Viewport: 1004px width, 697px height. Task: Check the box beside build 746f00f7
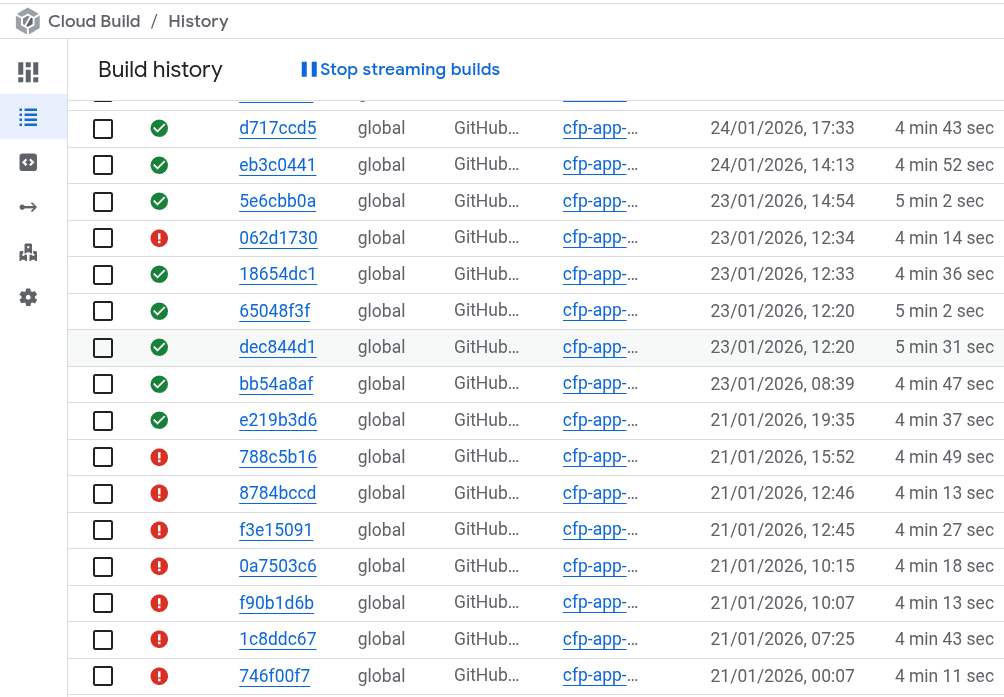coord(103,676)
